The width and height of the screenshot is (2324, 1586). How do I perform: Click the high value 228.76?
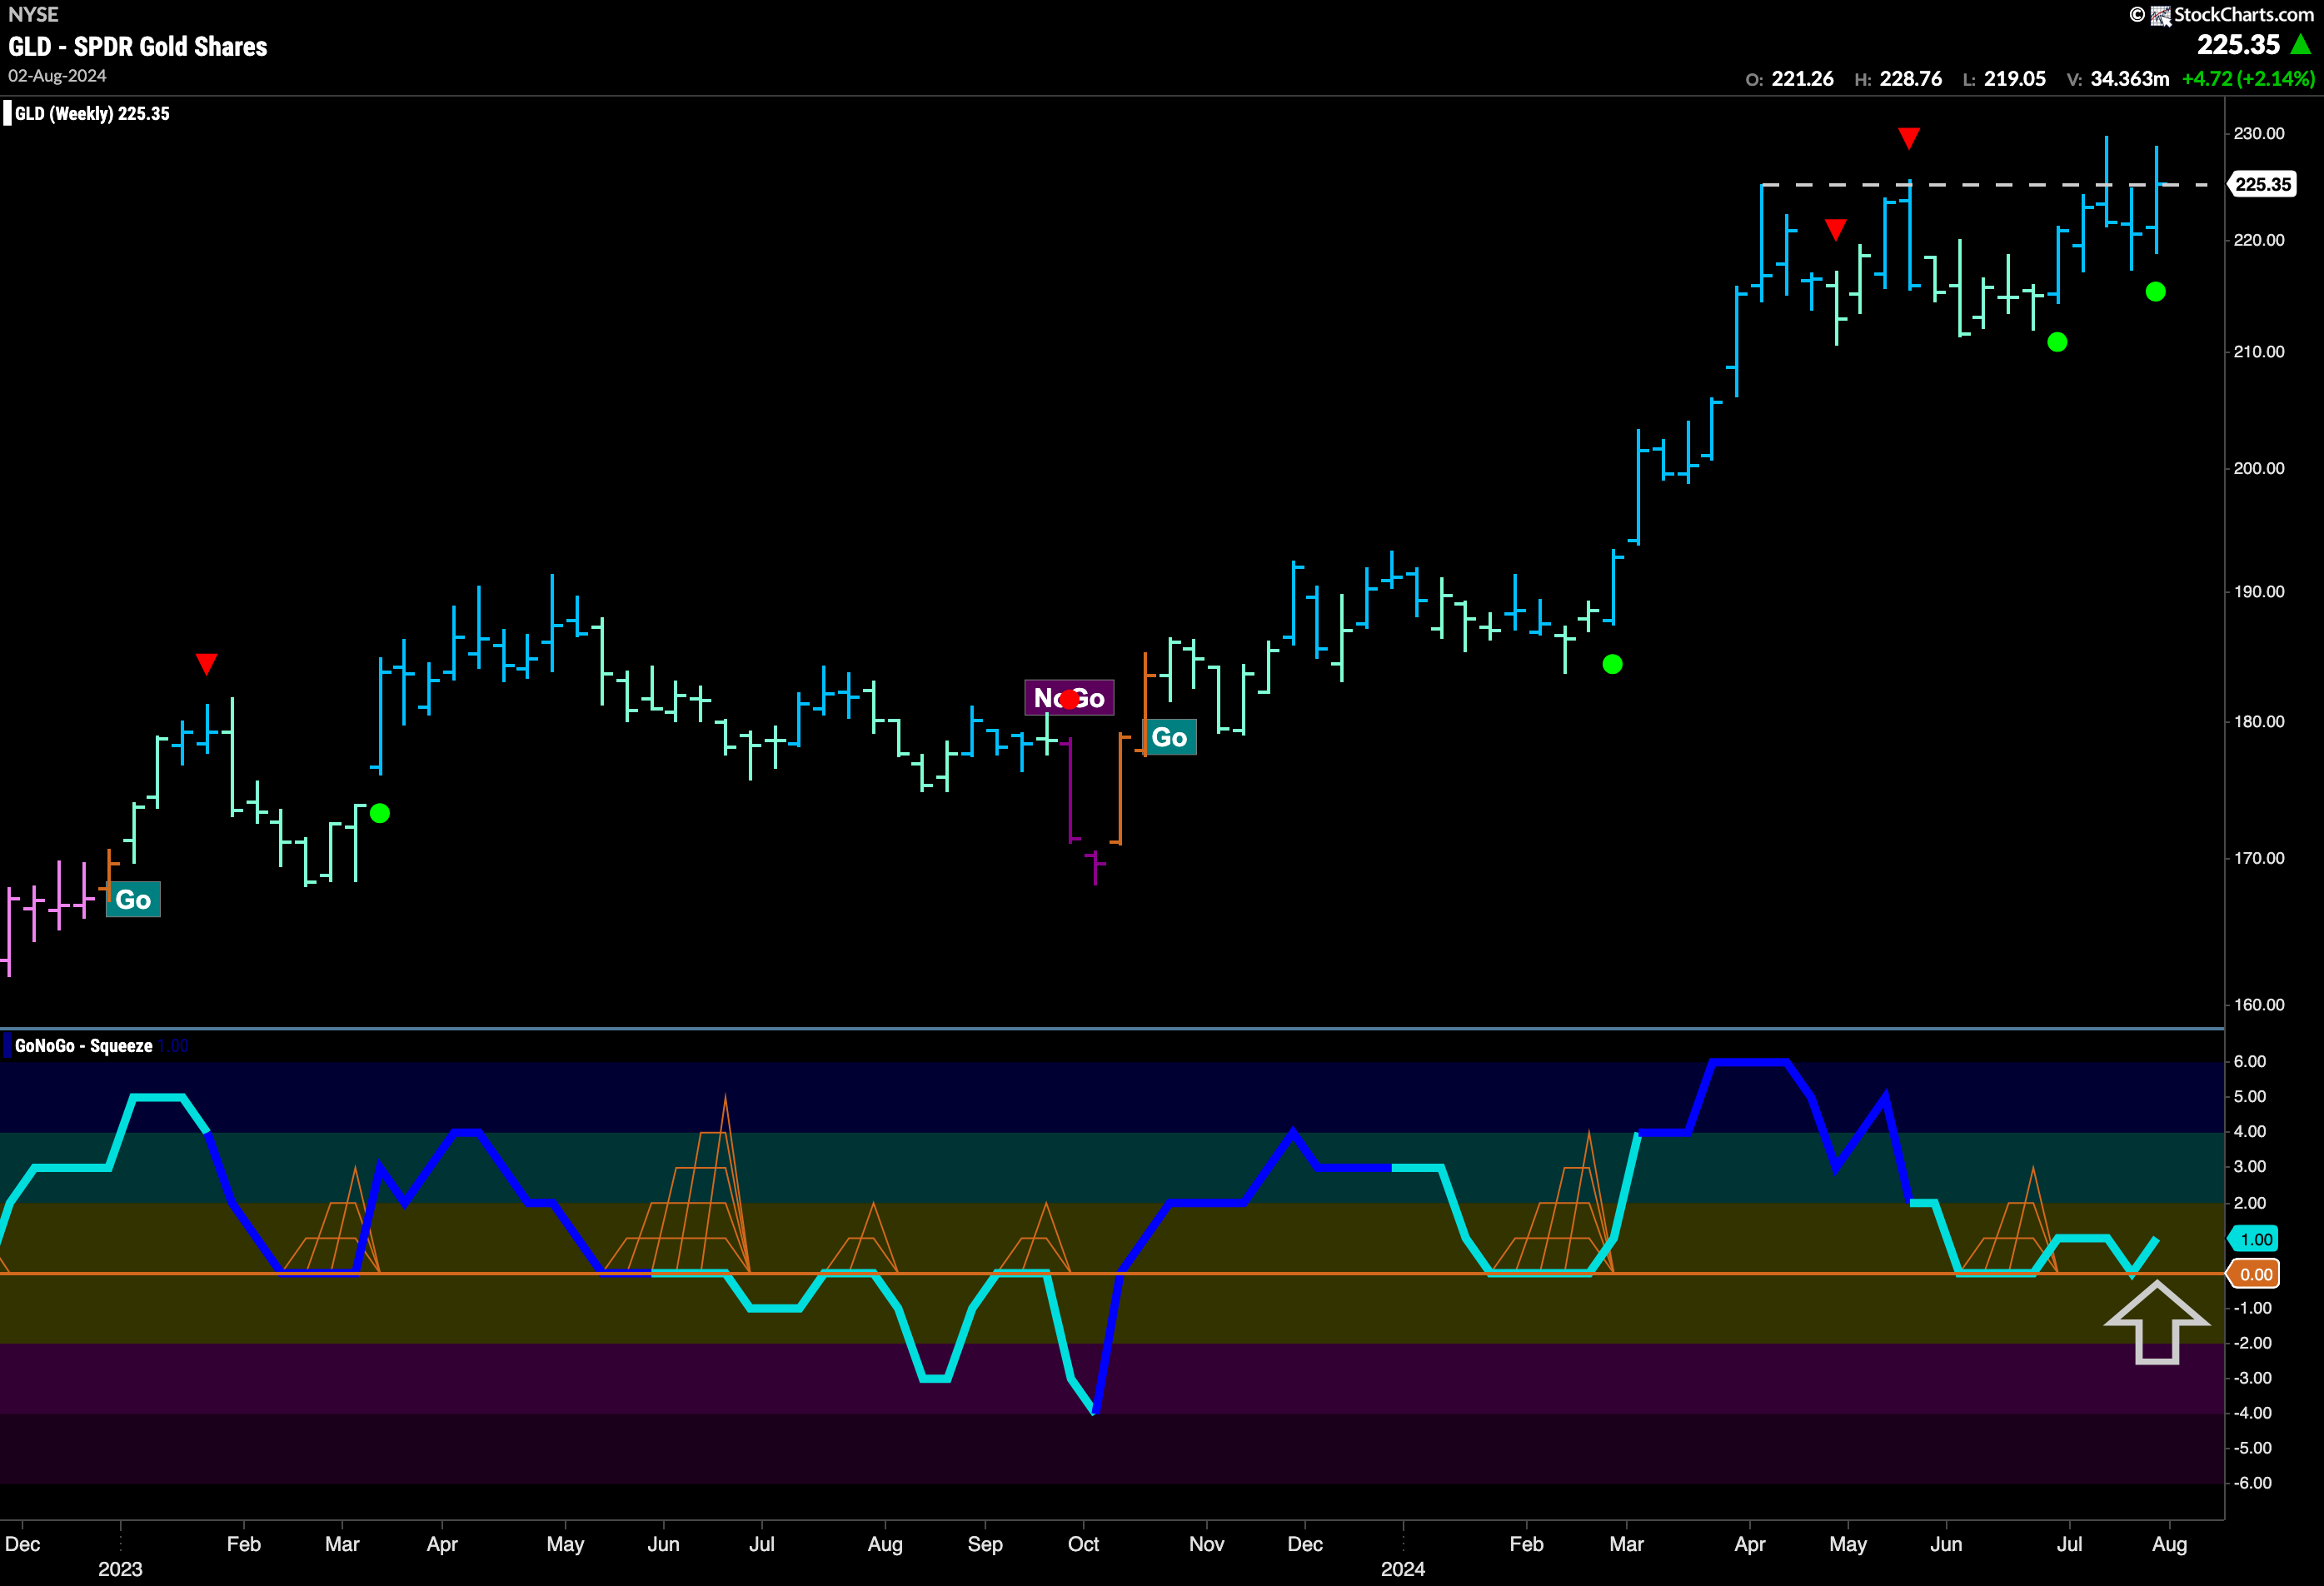click(1910, 79)
